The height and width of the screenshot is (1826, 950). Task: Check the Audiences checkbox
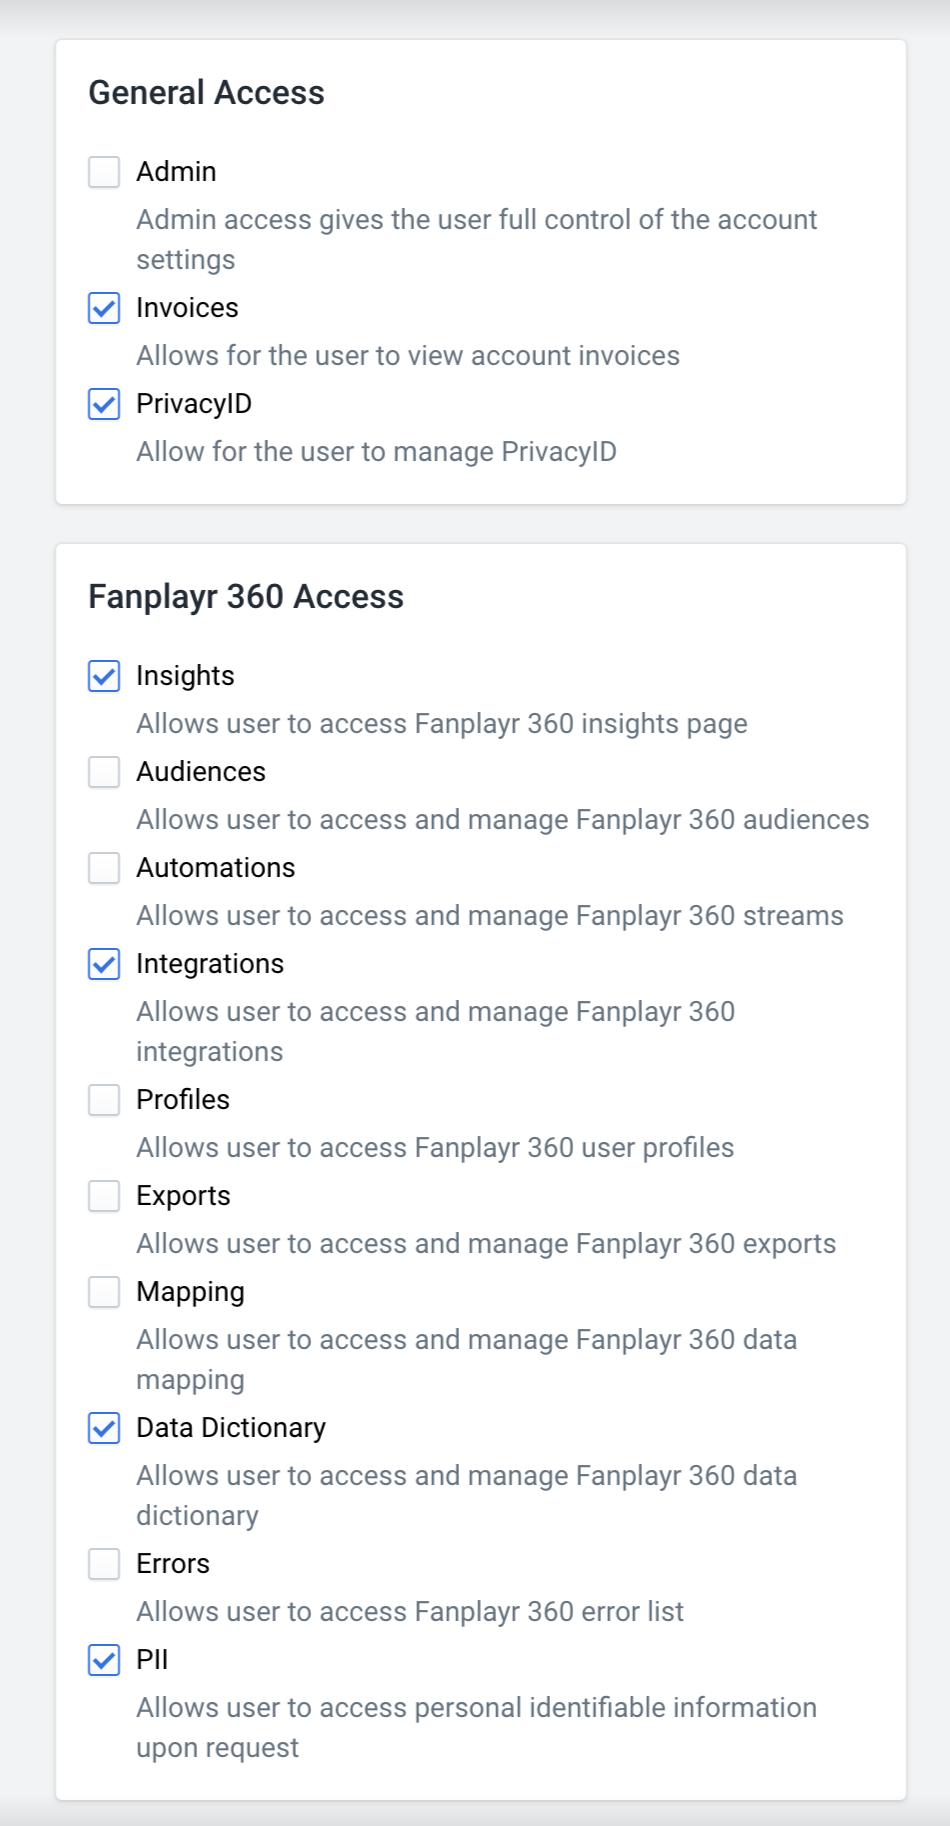pos(104,772)
